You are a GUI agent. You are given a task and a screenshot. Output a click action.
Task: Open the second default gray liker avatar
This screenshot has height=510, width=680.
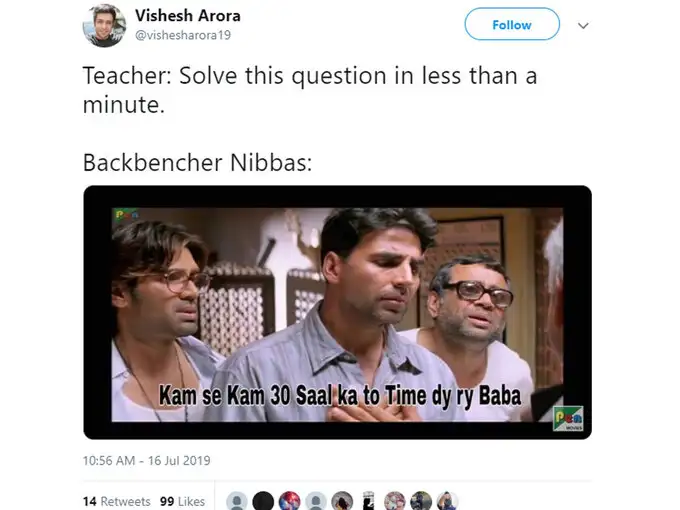pyautogui.click(x=316, y=501)
